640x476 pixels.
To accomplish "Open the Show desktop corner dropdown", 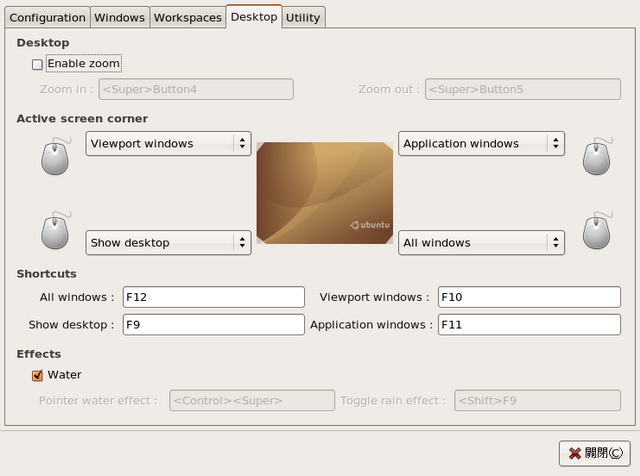I will coord(168,243).
